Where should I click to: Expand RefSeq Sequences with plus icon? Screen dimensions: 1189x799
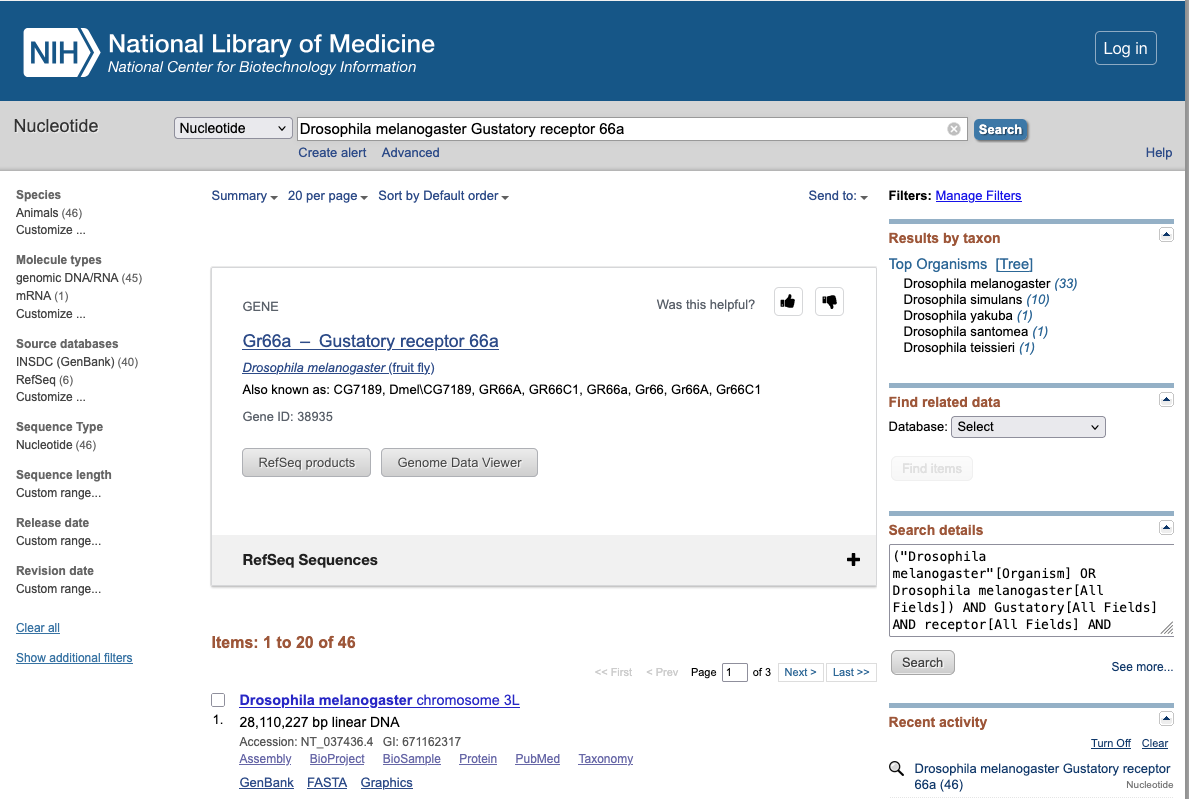click(x=853, y=560)
